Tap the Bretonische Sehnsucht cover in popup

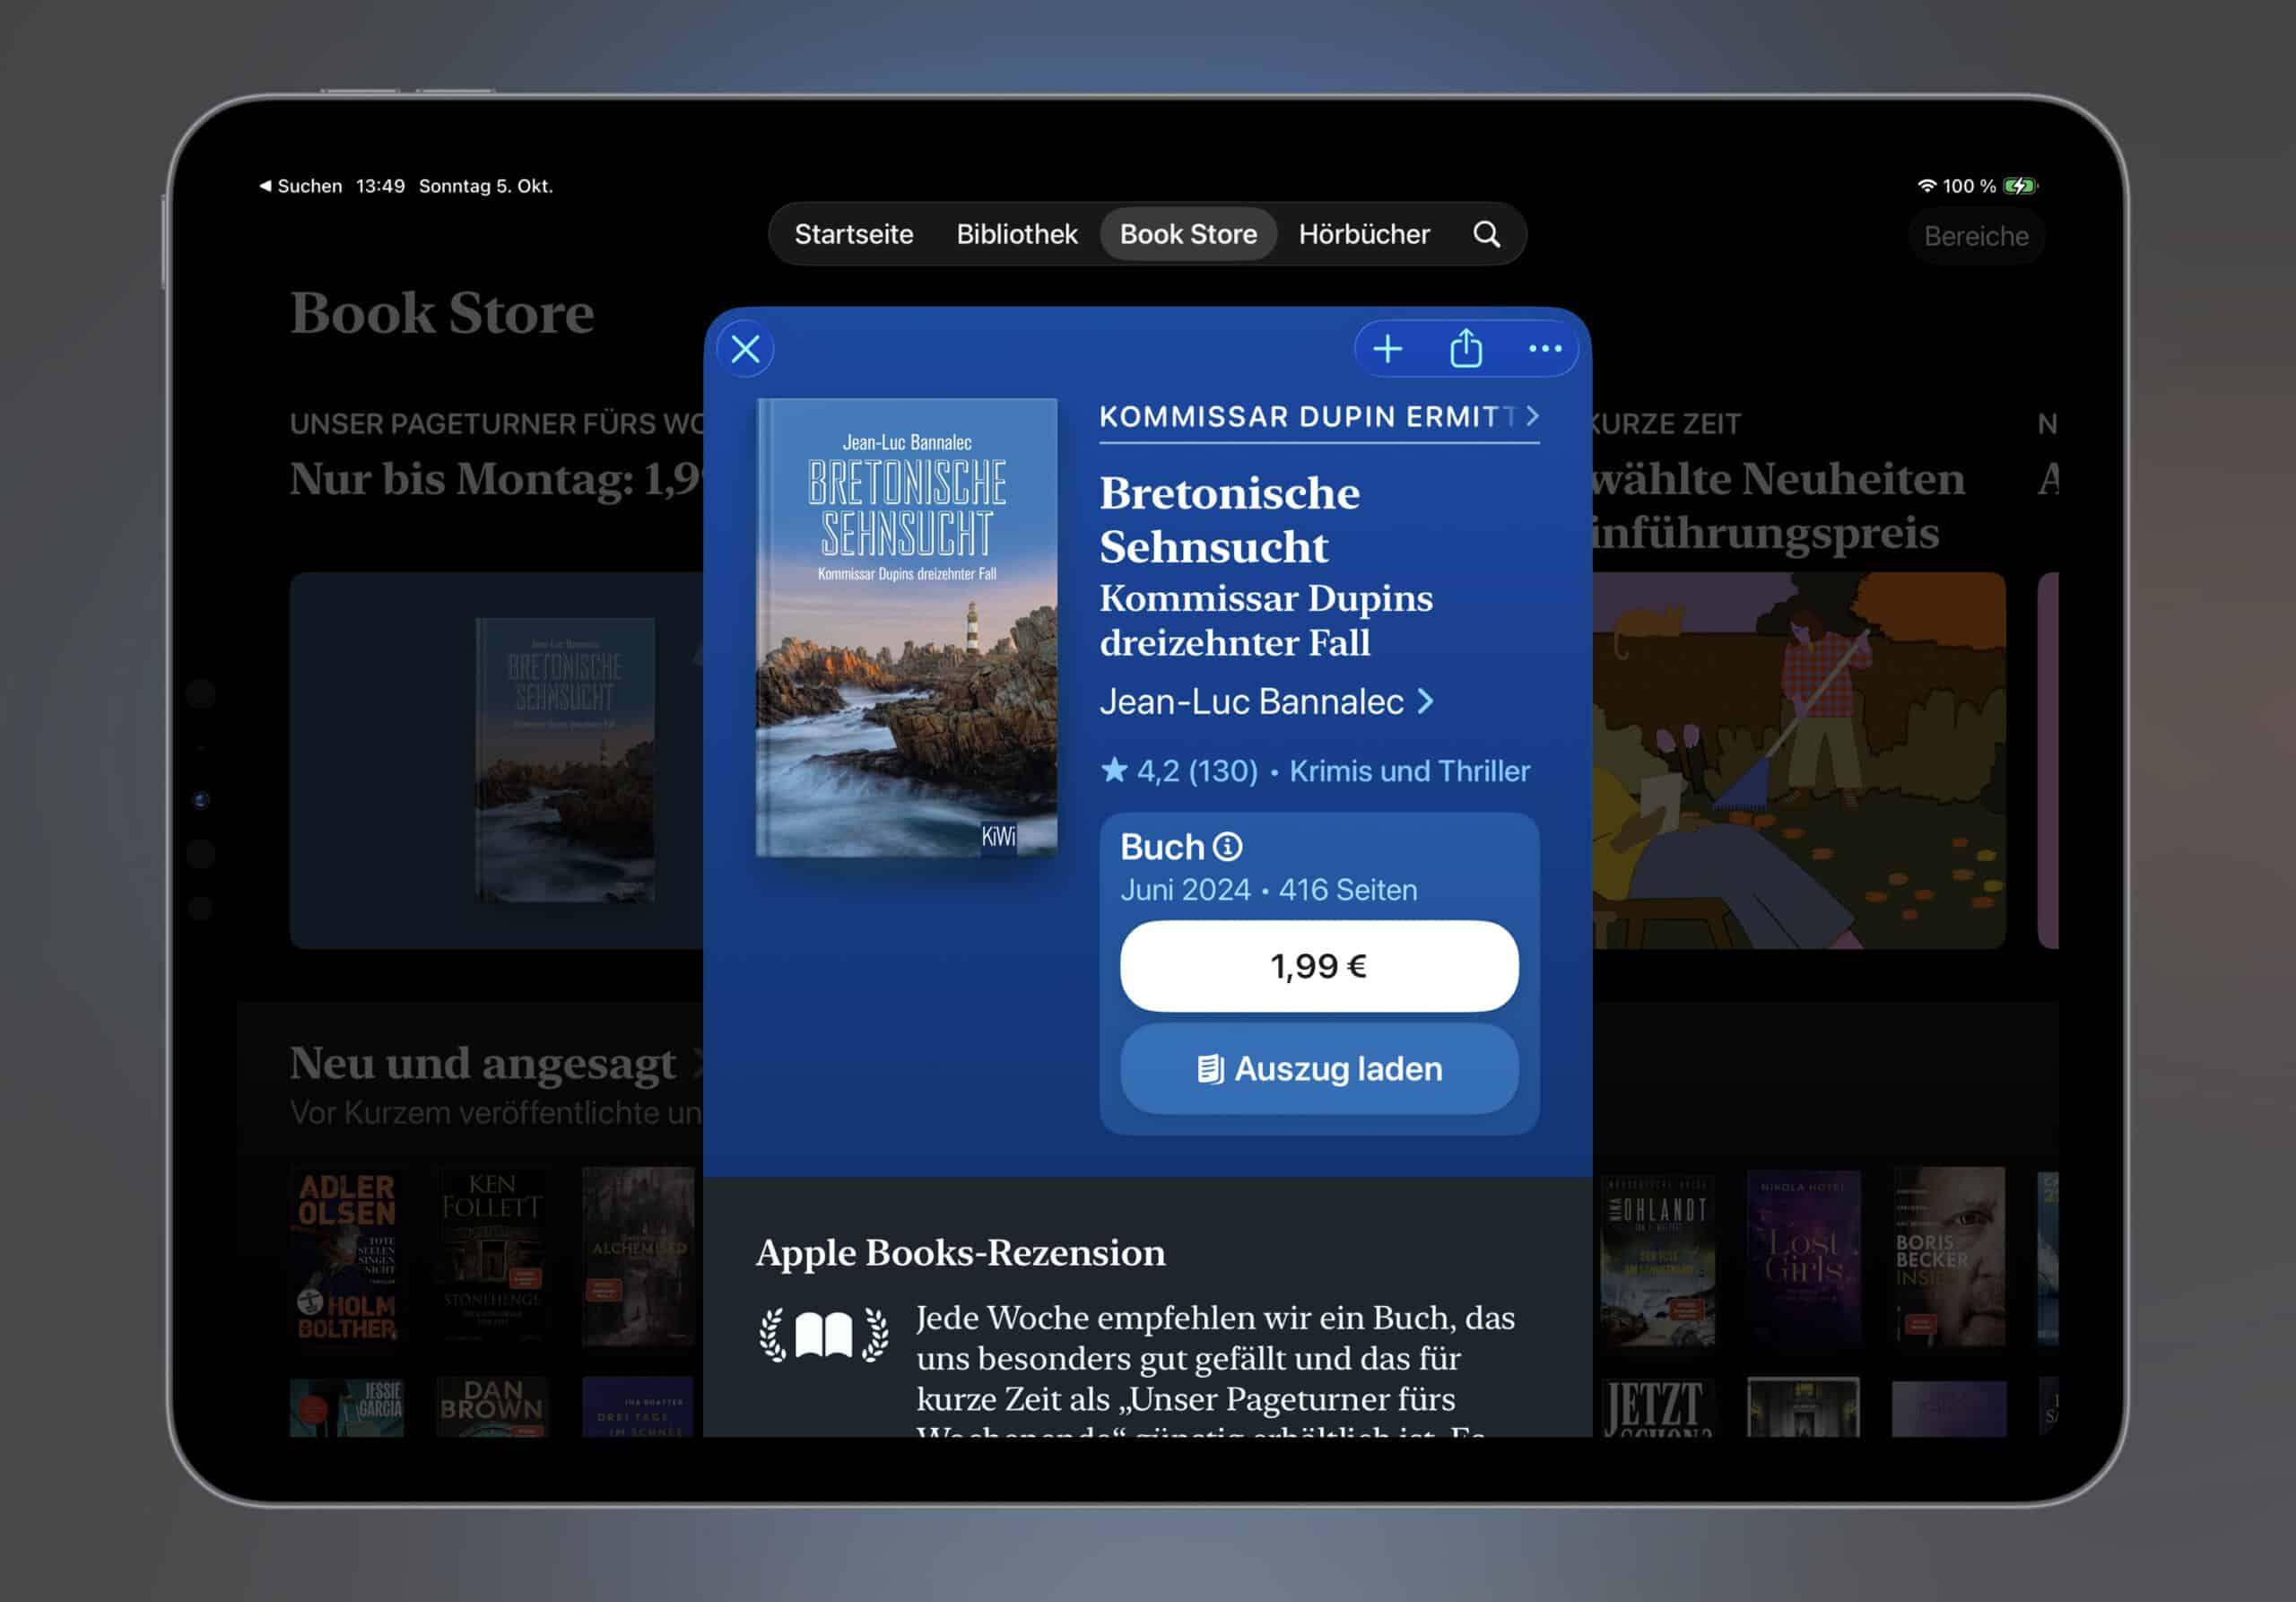906,627
